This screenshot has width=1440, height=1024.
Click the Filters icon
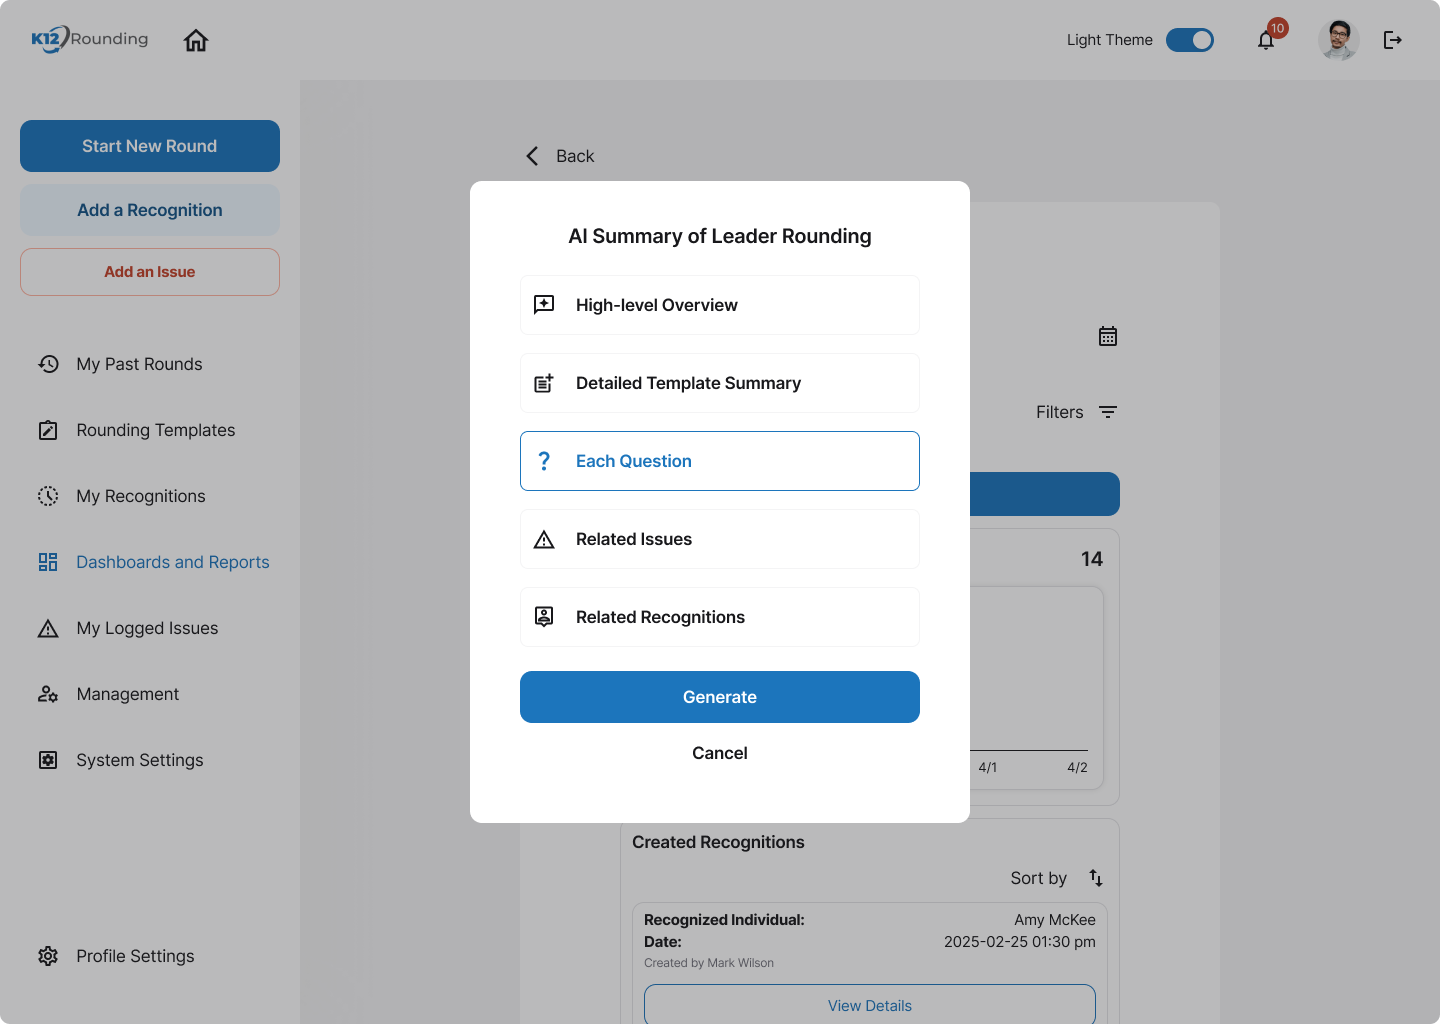pos(1108,412)
